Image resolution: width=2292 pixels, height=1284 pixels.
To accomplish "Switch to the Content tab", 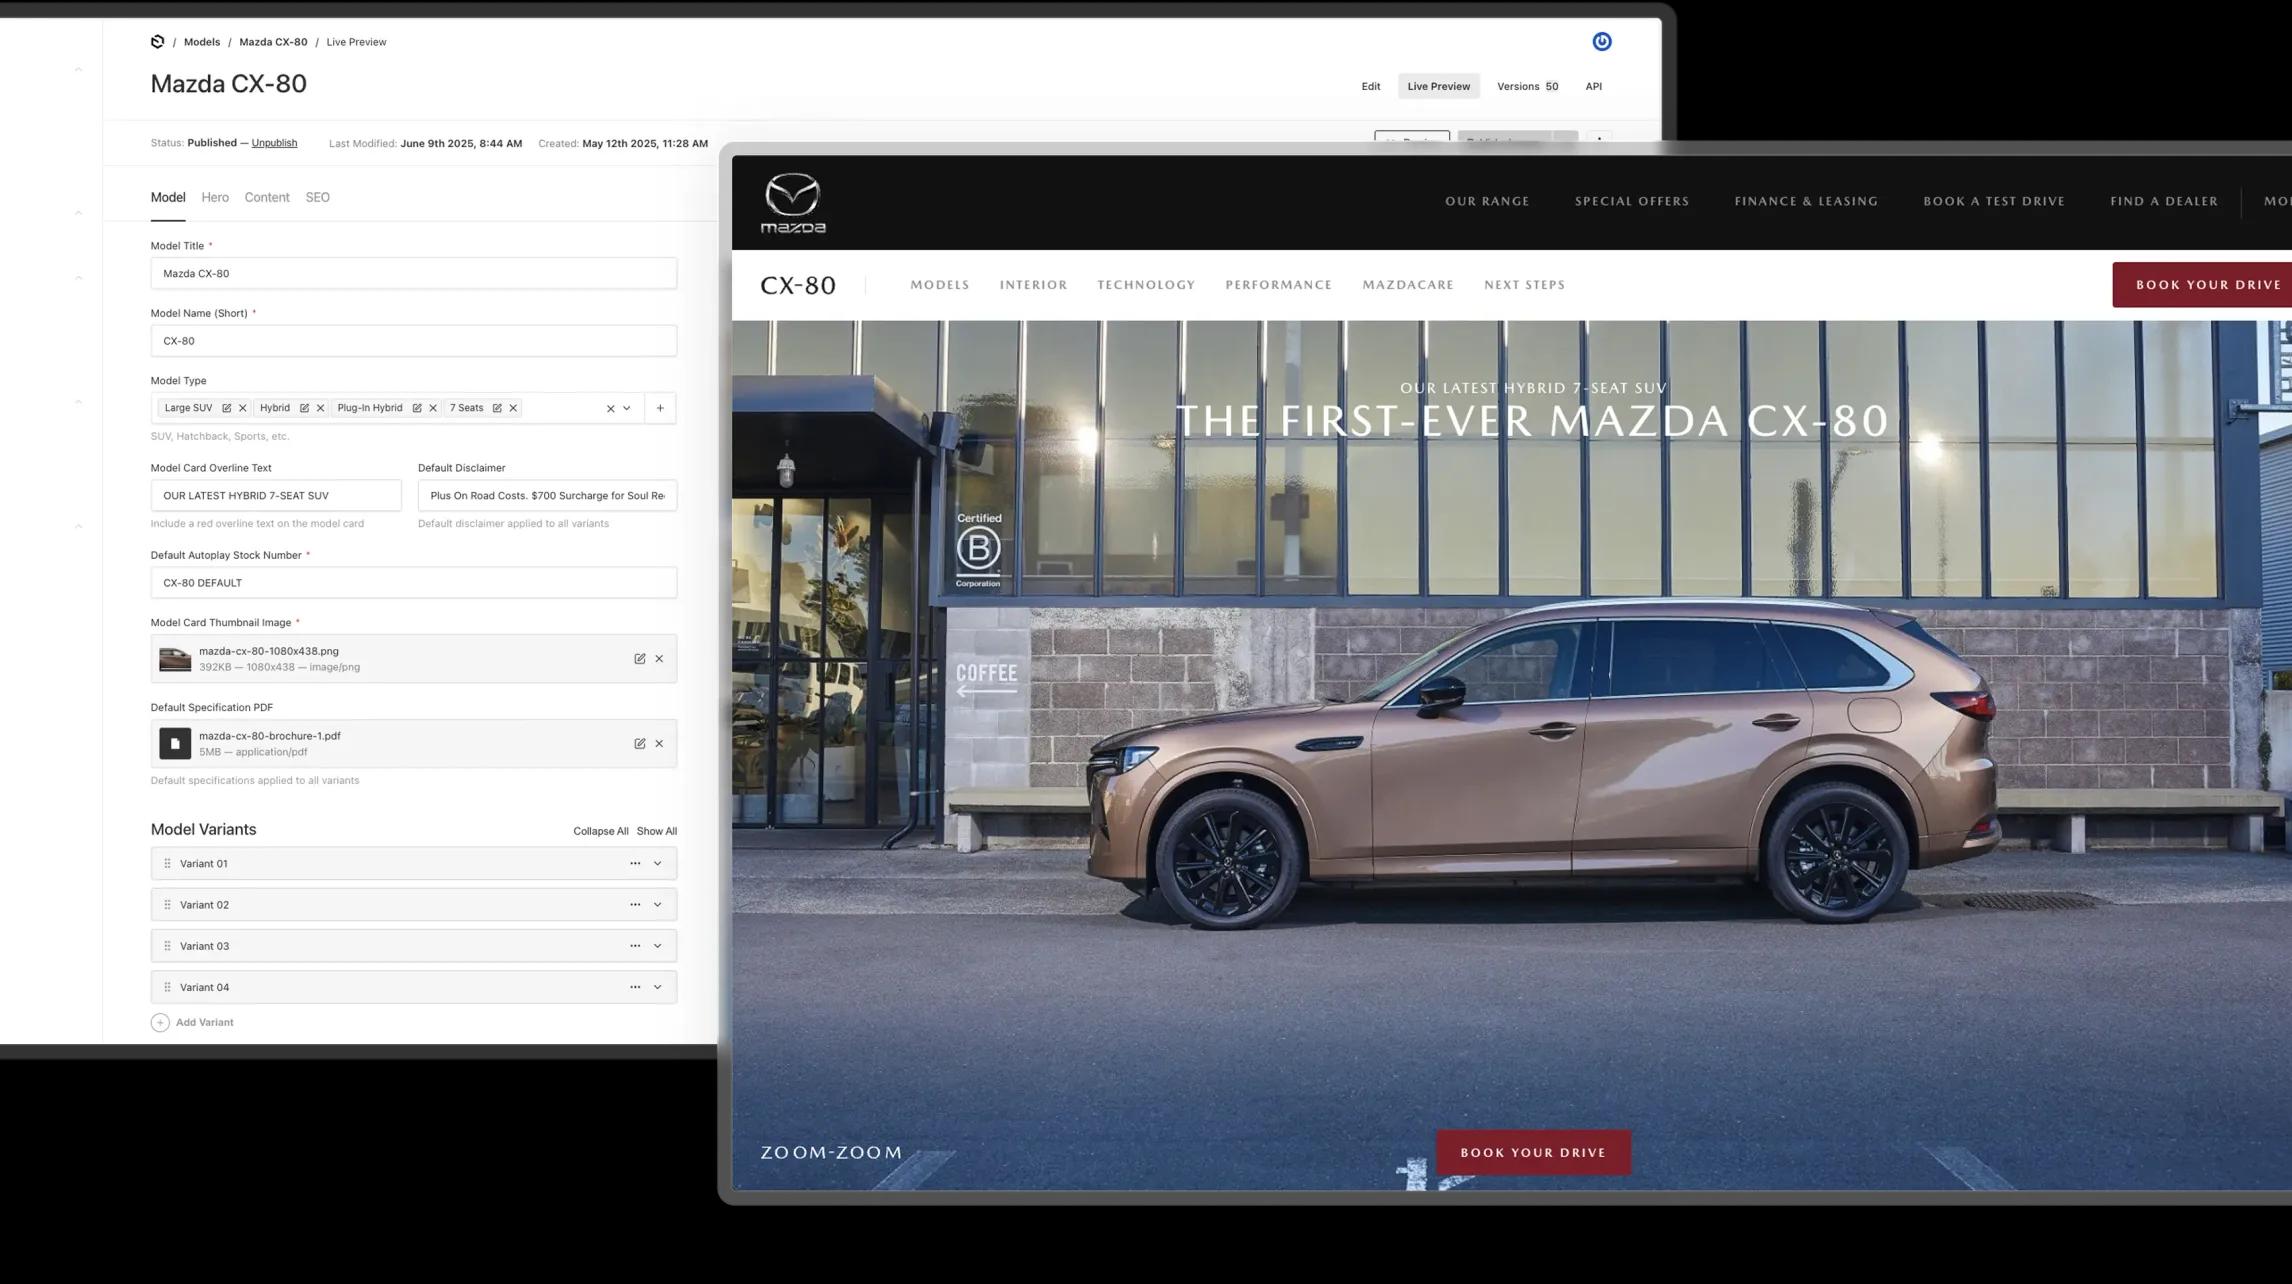I will point(267,198).
